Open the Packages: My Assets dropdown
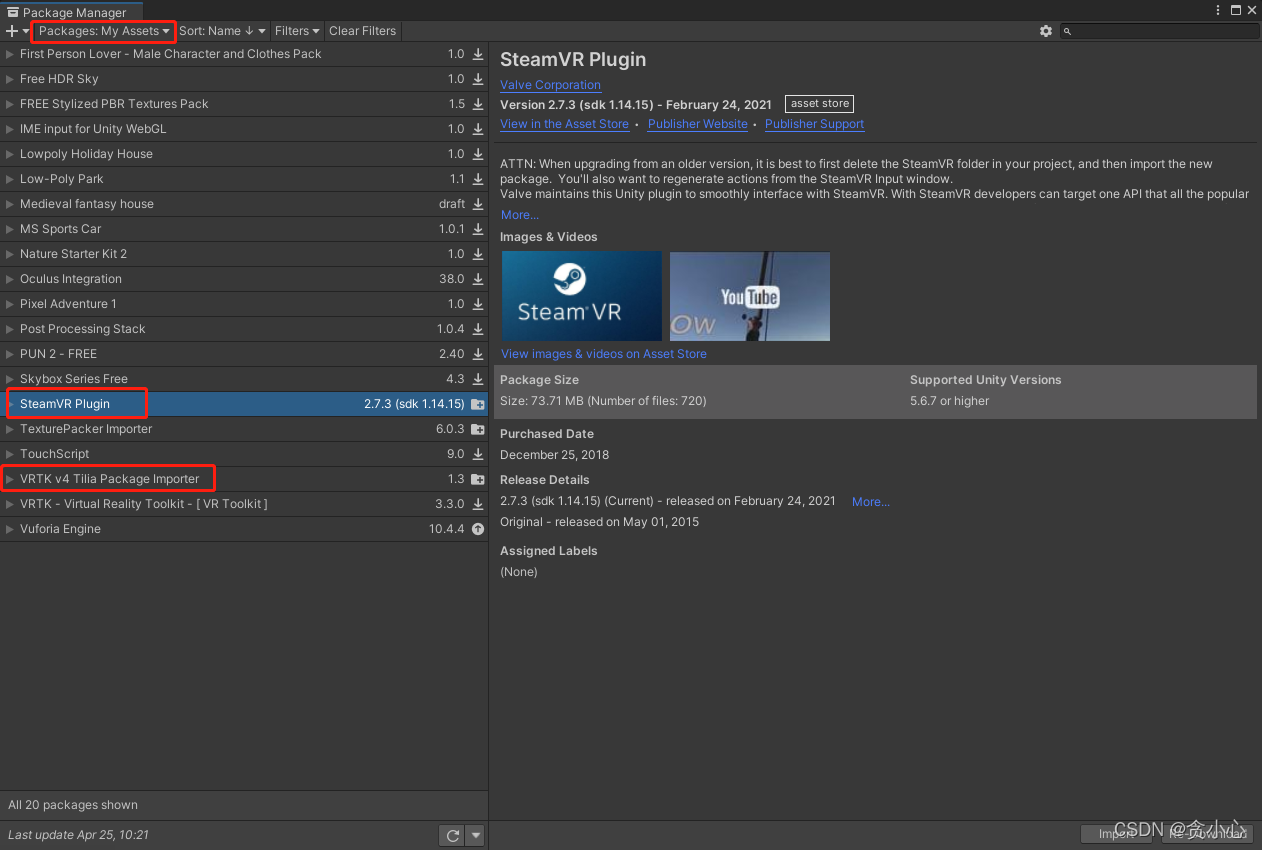Viewport: 1262px width, 850px height. 104,31
